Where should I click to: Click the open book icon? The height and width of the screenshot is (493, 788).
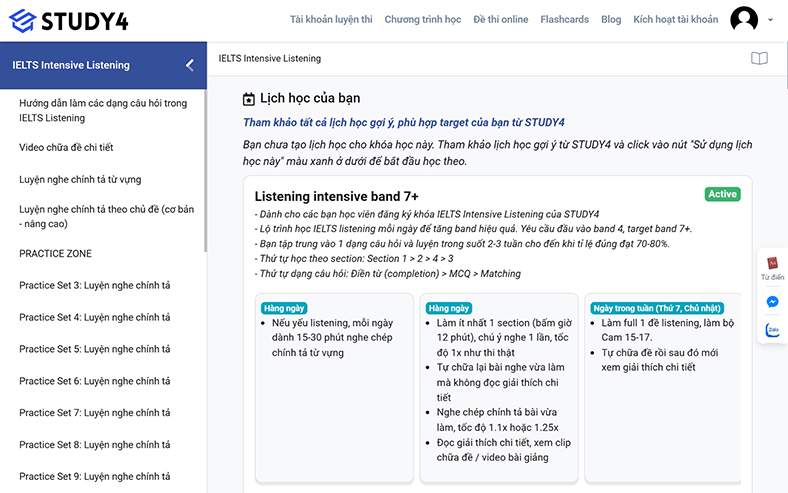pos(760,59)
